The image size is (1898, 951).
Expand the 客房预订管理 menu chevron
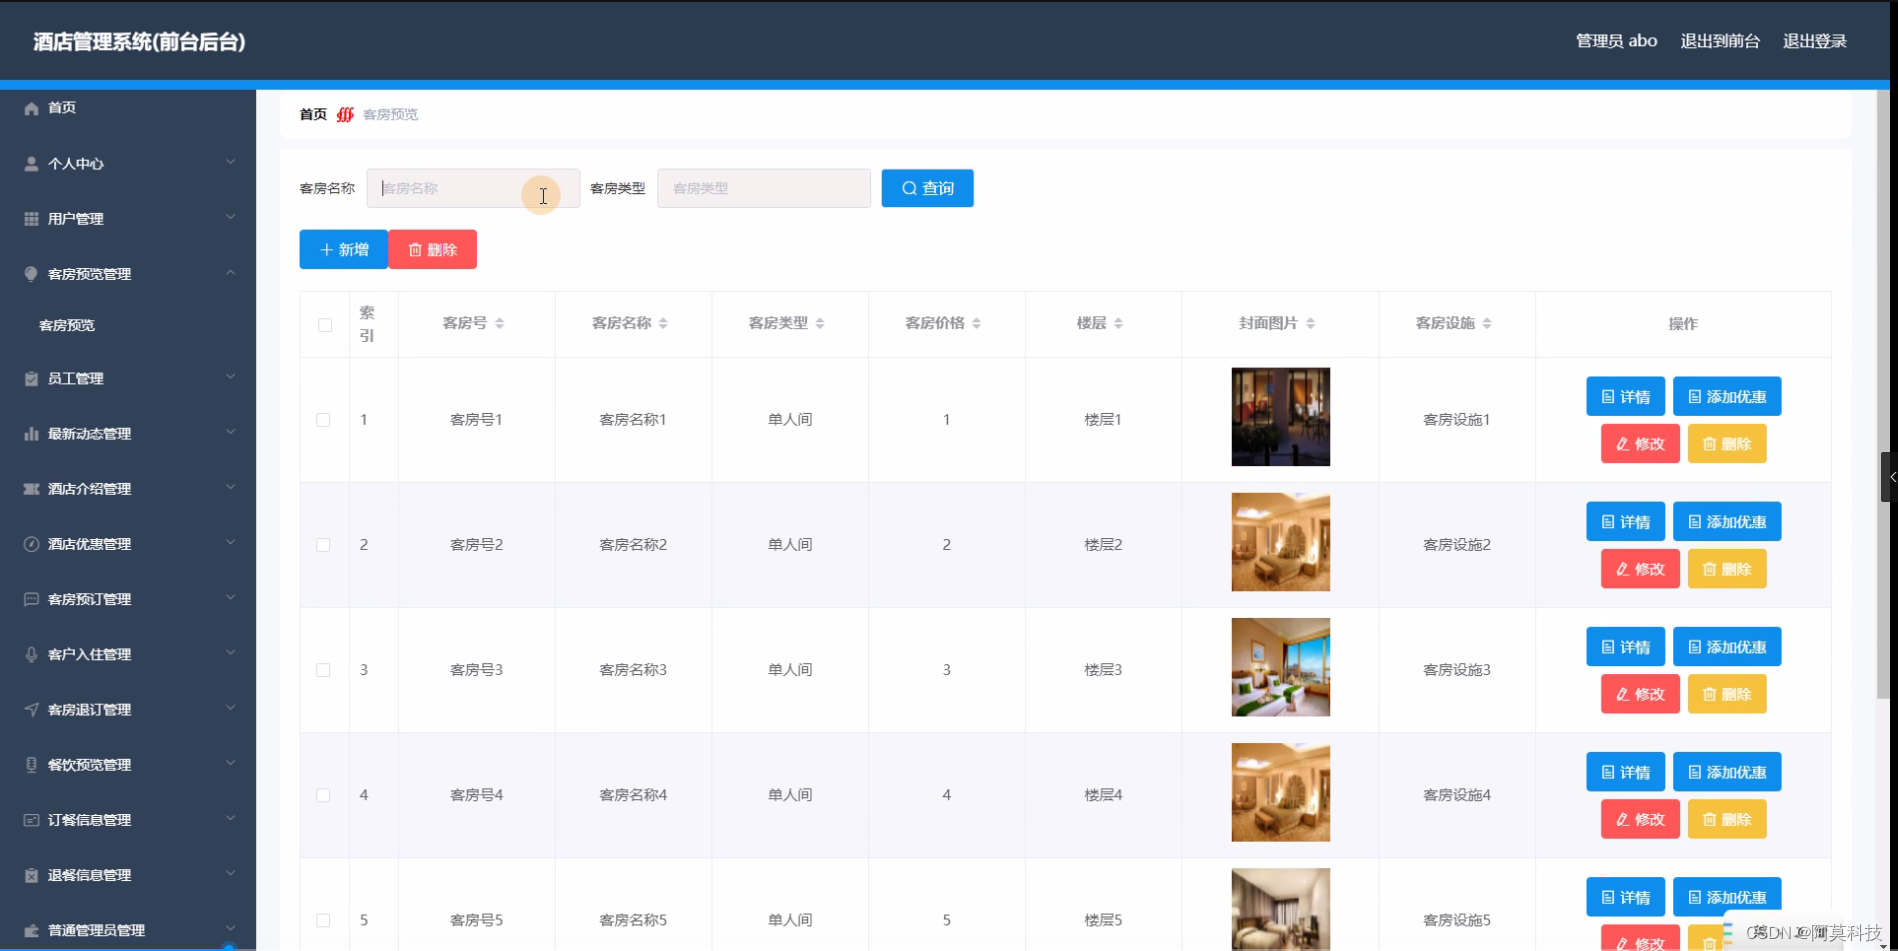pyautogui.click(x=231, y=598)
